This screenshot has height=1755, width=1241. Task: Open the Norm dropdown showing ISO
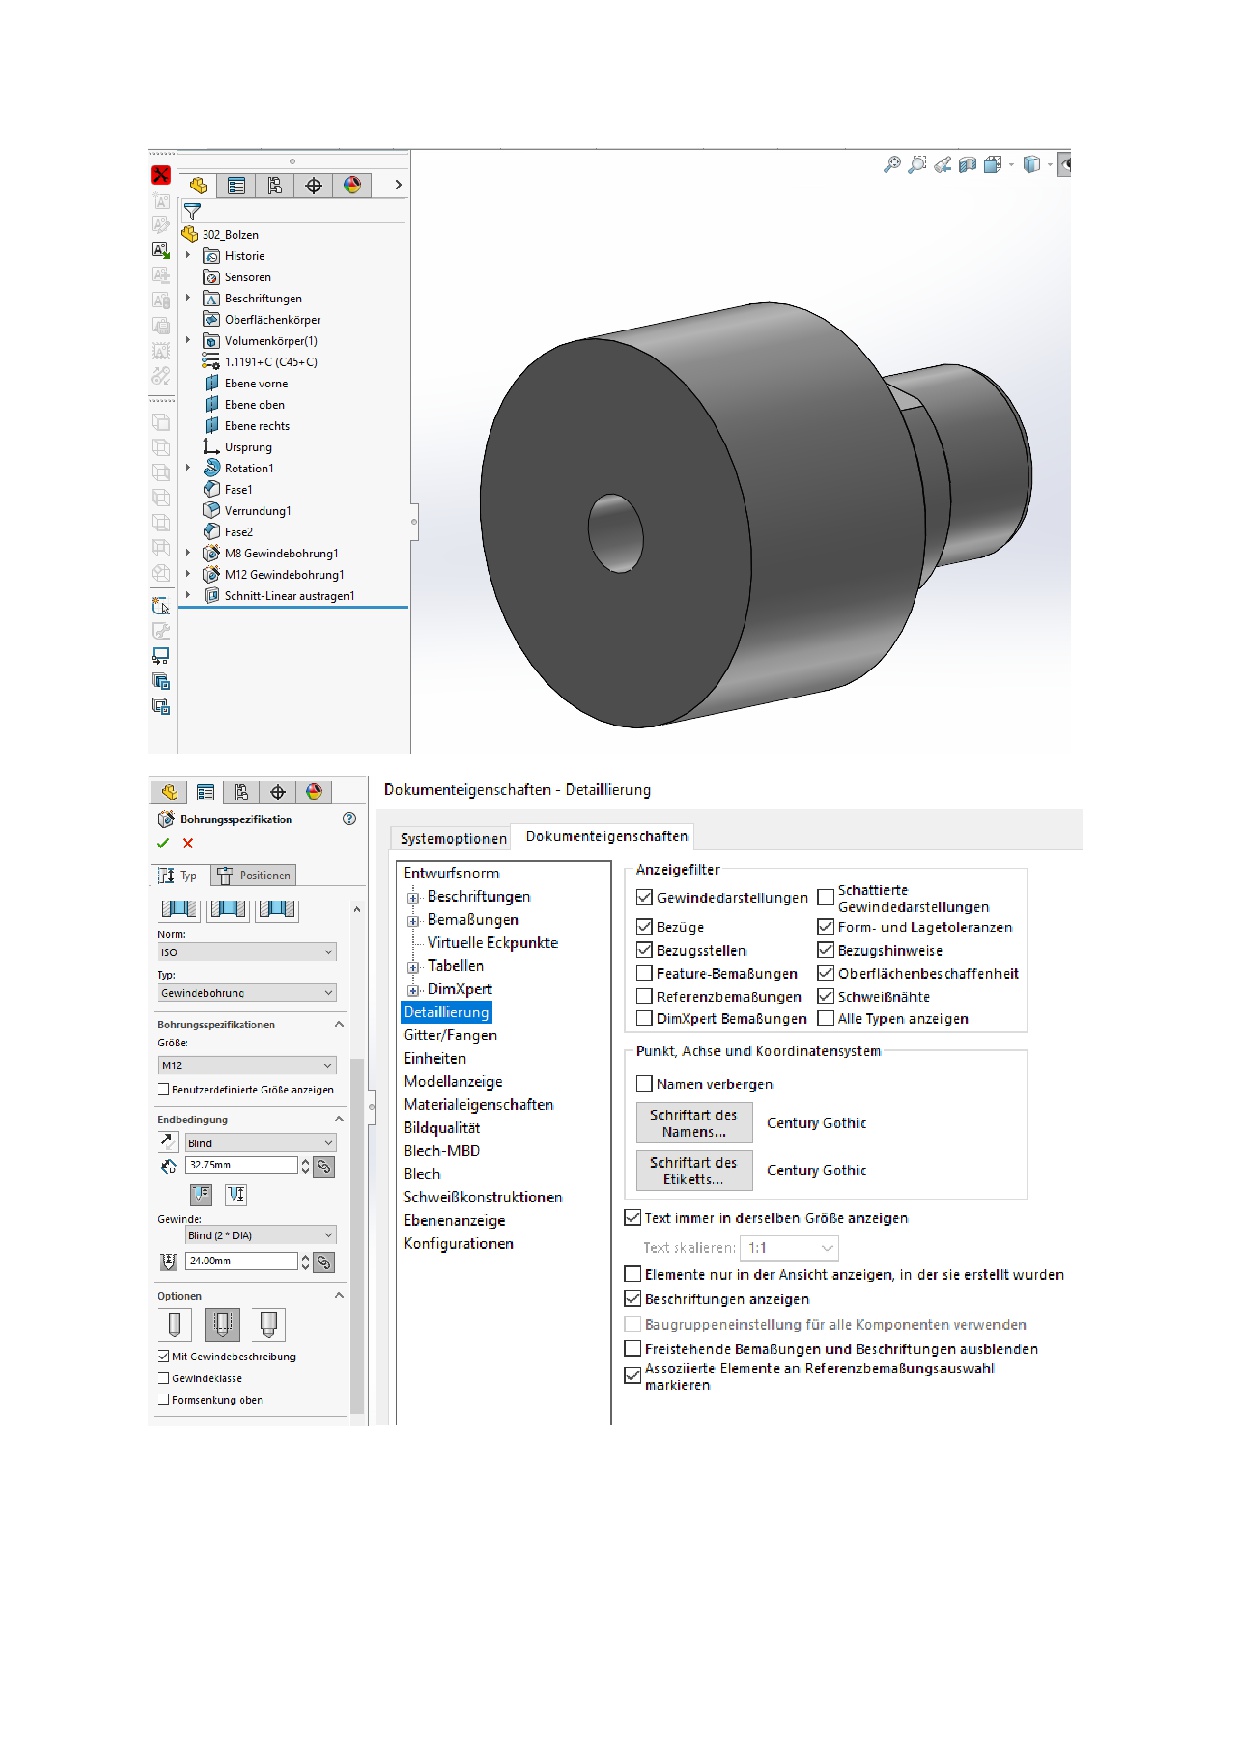pyautogui.click(x=247, y=952)
